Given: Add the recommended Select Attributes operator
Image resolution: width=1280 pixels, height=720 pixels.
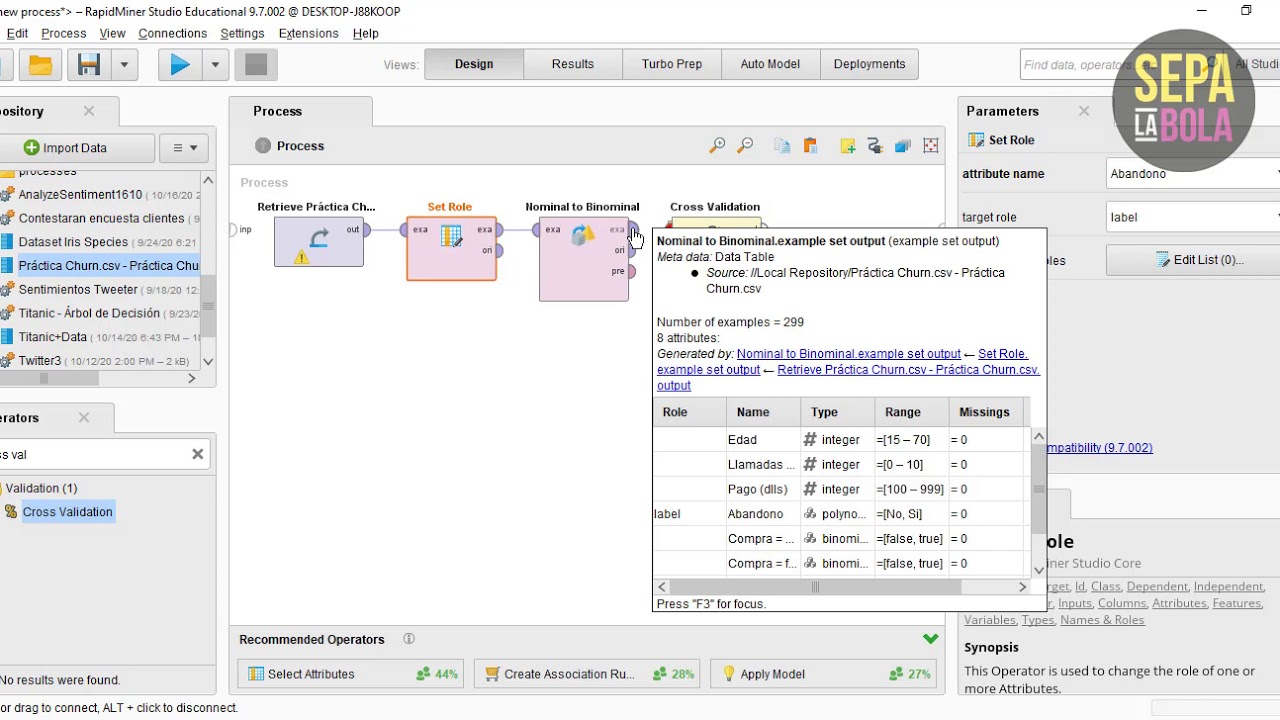Looking at the screenshot, I should click(351, 674).
